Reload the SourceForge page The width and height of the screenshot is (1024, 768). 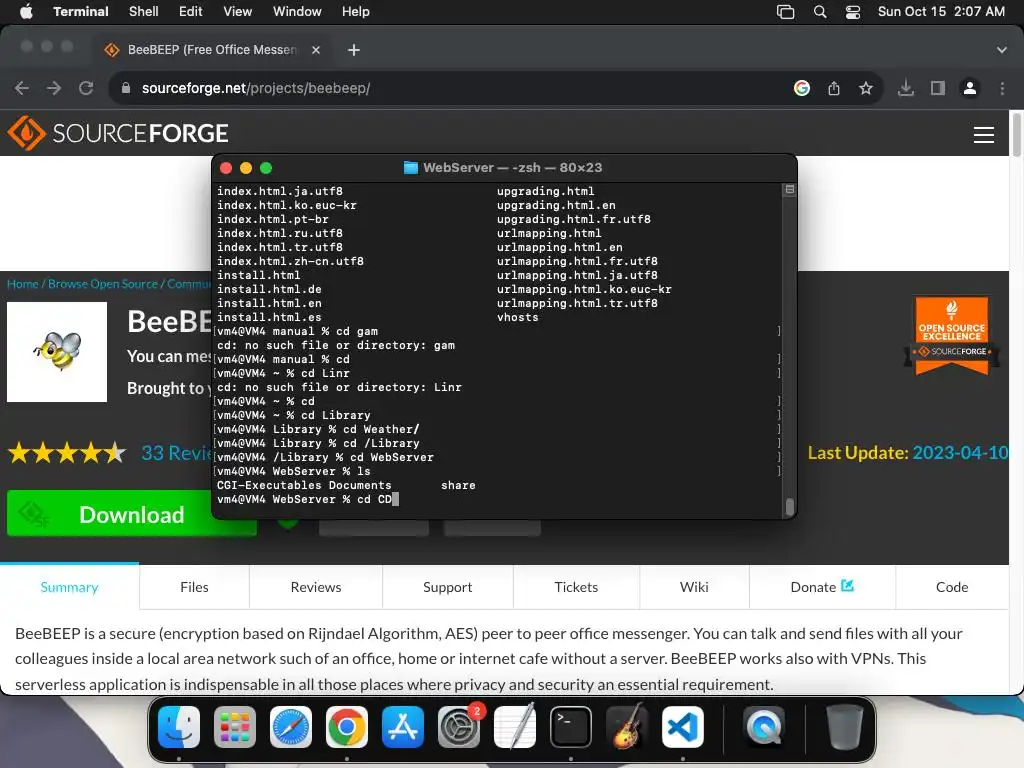pos(86,88)
